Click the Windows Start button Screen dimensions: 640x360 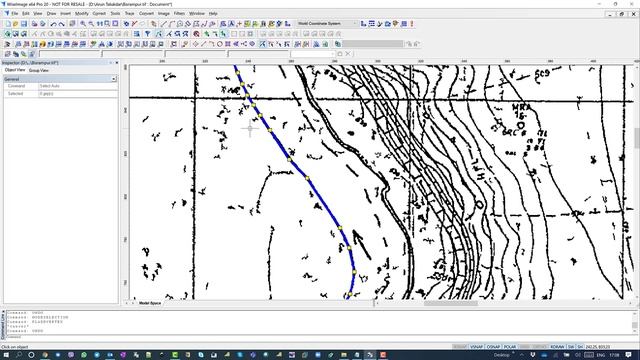[x=6, y=355]
